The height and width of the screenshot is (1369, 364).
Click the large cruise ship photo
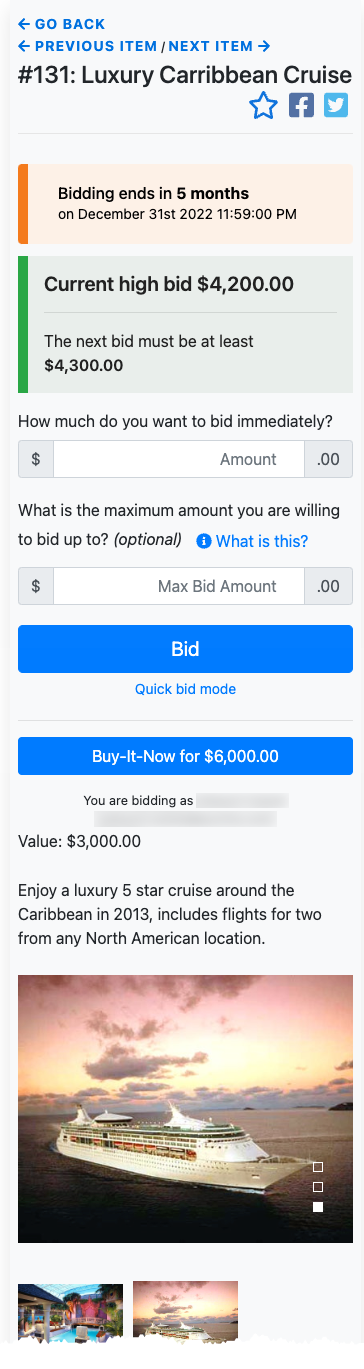click(x=185, y=1109)
